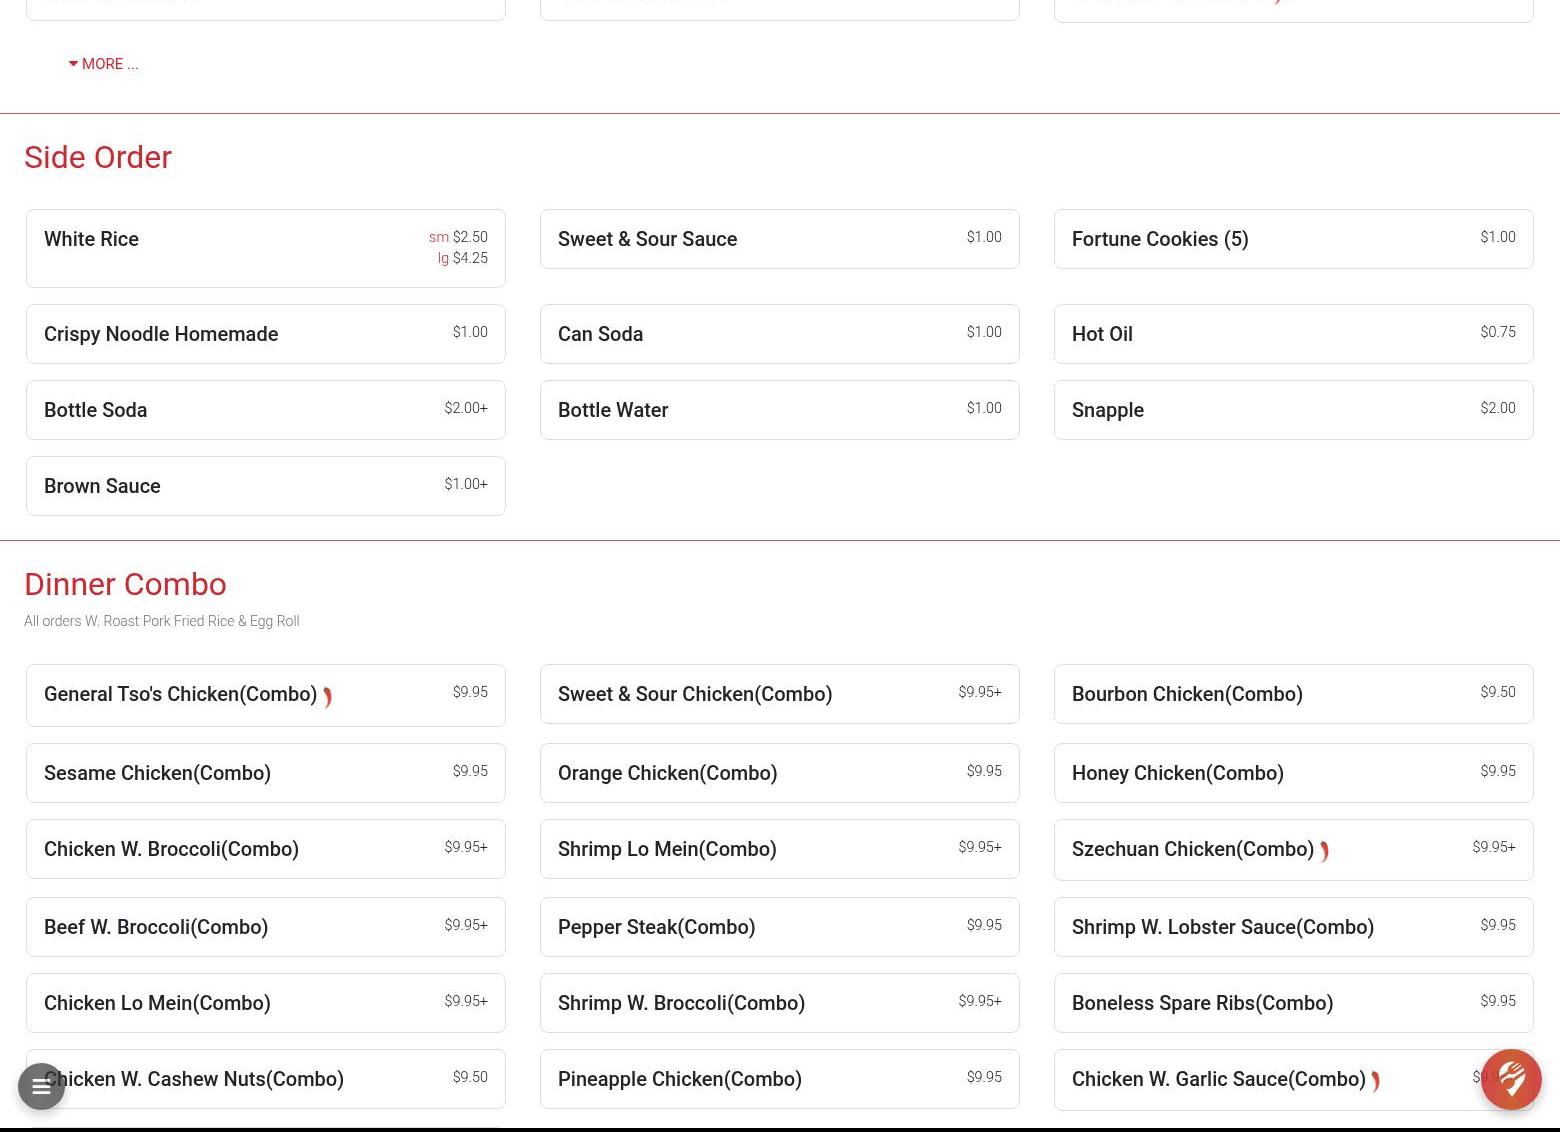Click the spicy pepper icon beside General Tso's Chicken

pyautogui.click(x=327, y=697)
